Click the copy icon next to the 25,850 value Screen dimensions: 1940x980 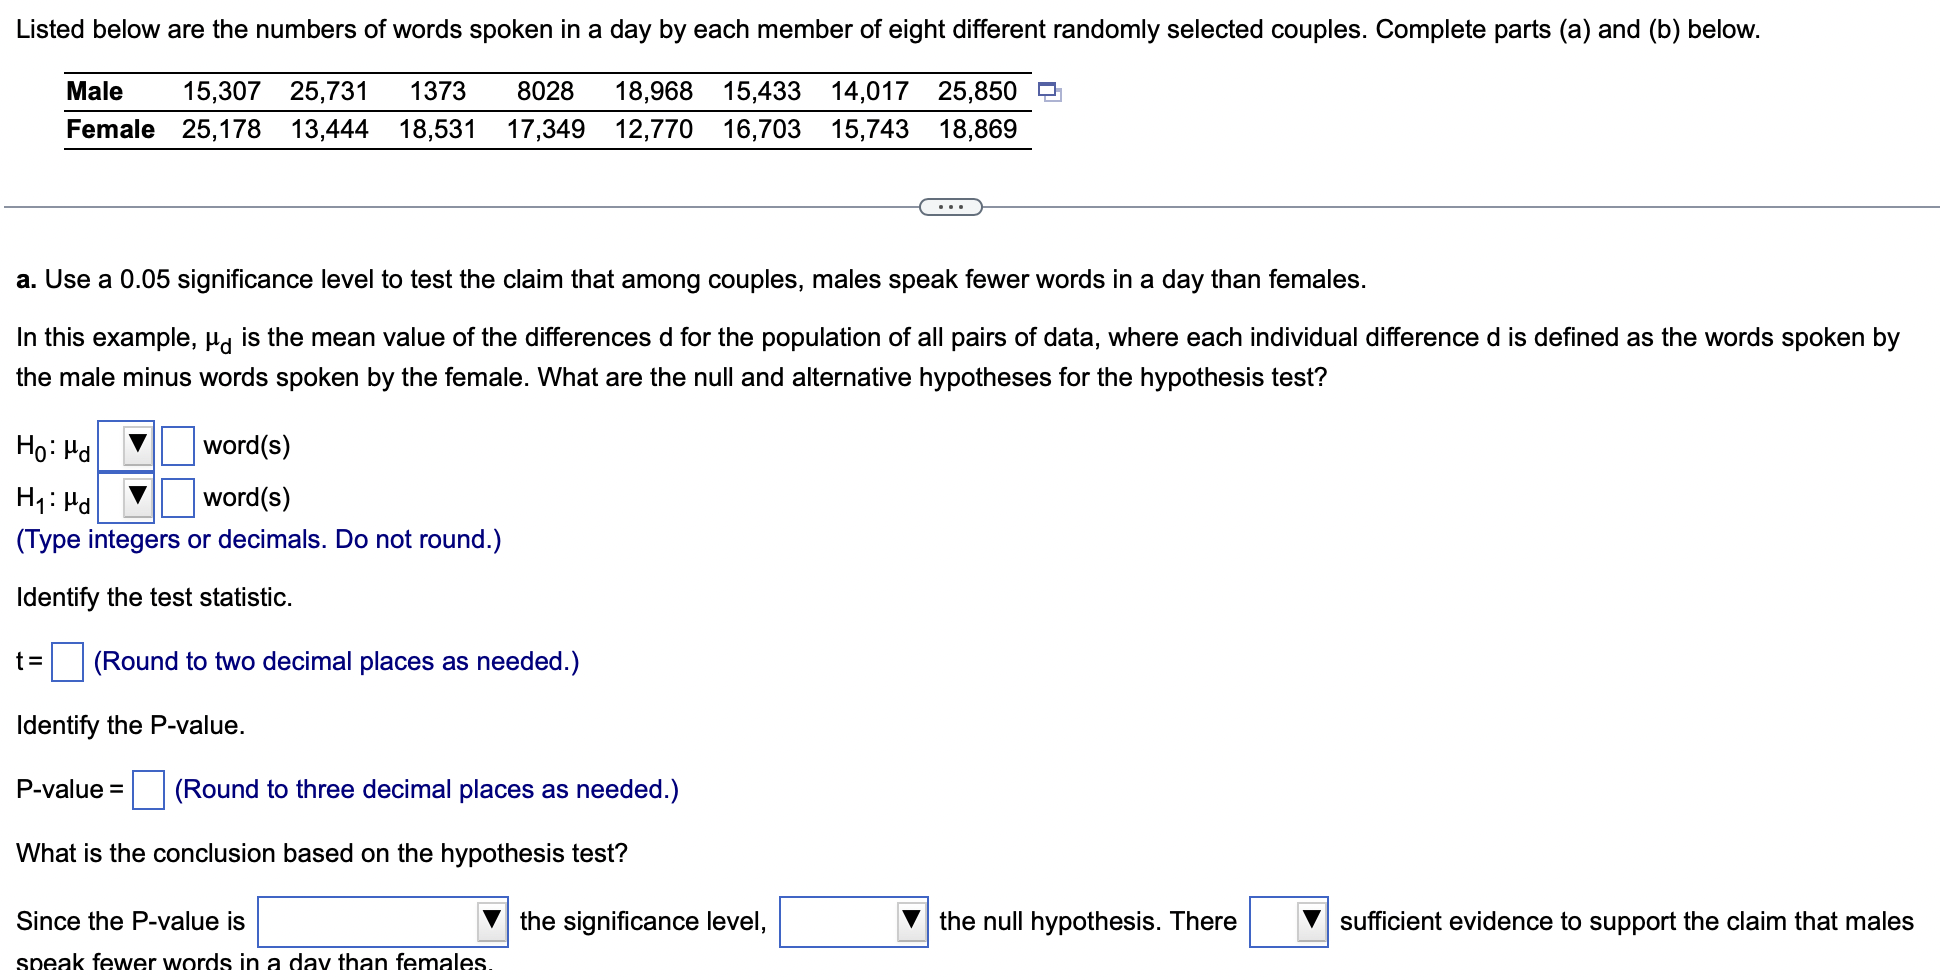pyautogui.click(x=1050, y=91)
